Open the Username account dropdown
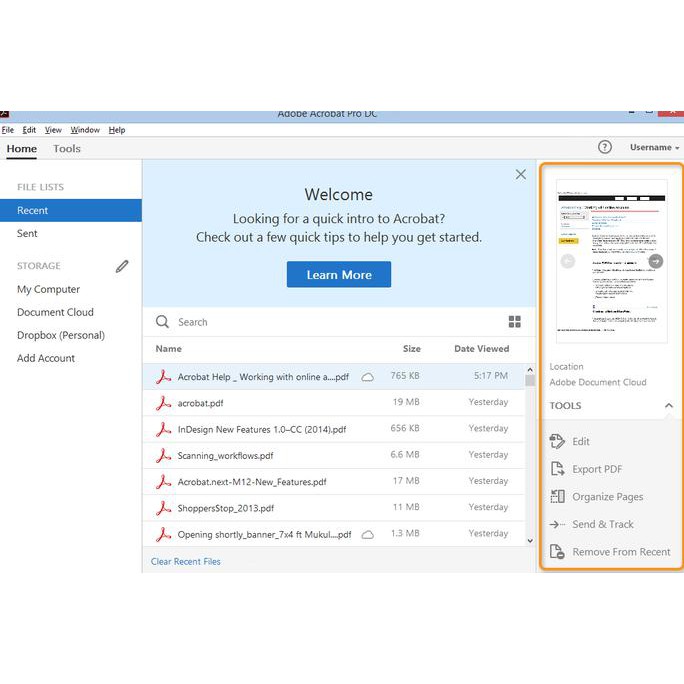684x684 pixels. pos(654,147)
